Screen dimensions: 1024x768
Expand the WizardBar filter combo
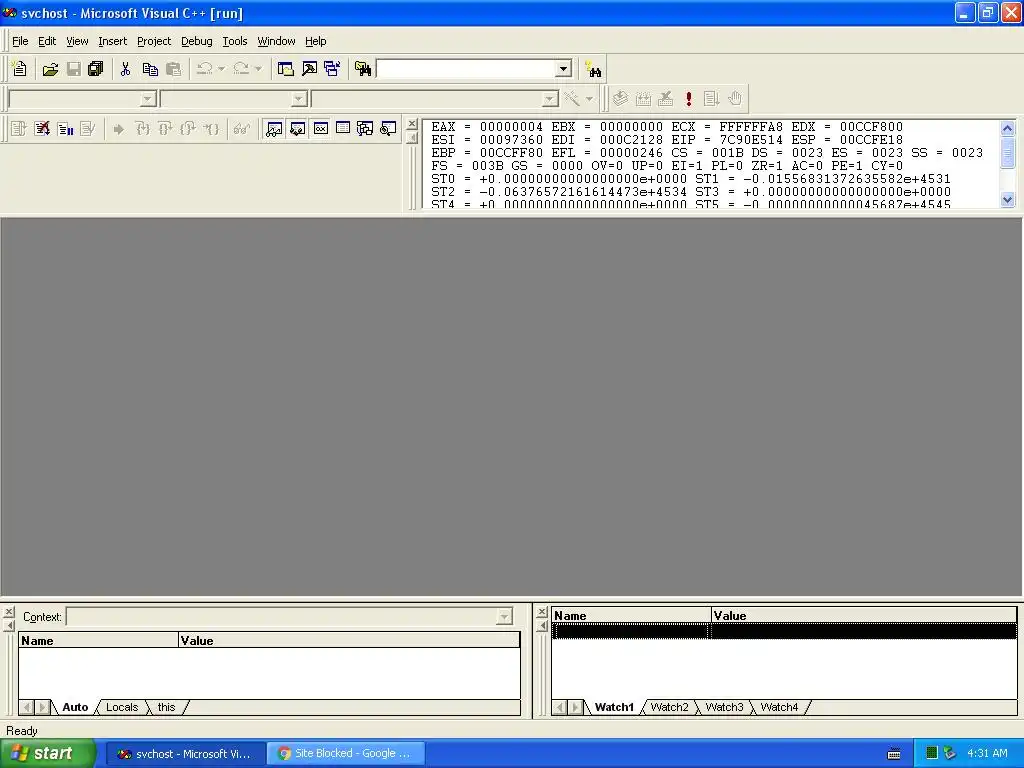pos(299,99)
